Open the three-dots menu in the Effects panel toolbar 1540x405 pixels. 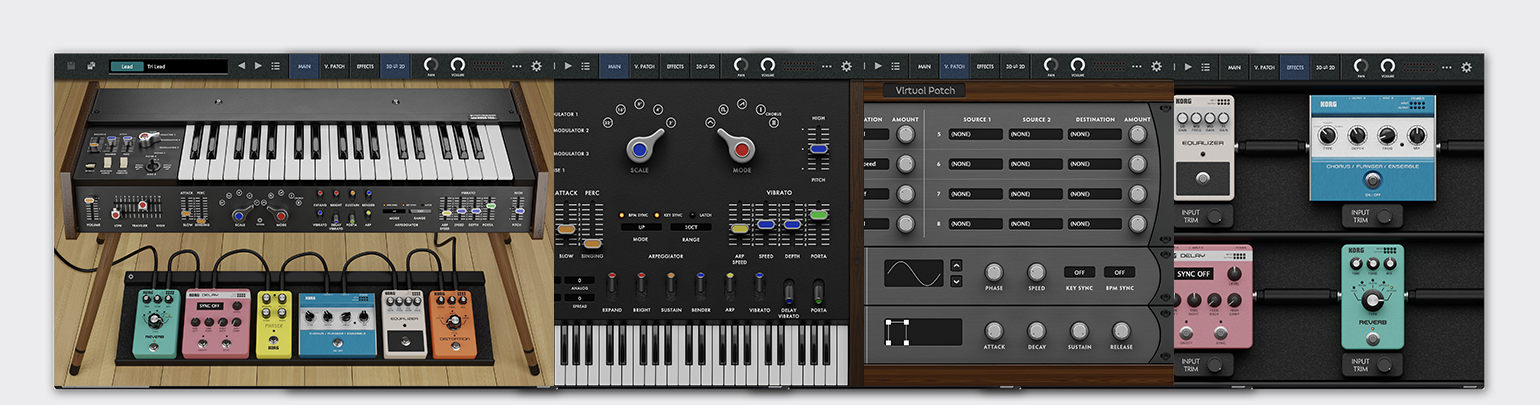pos(1446,66)
